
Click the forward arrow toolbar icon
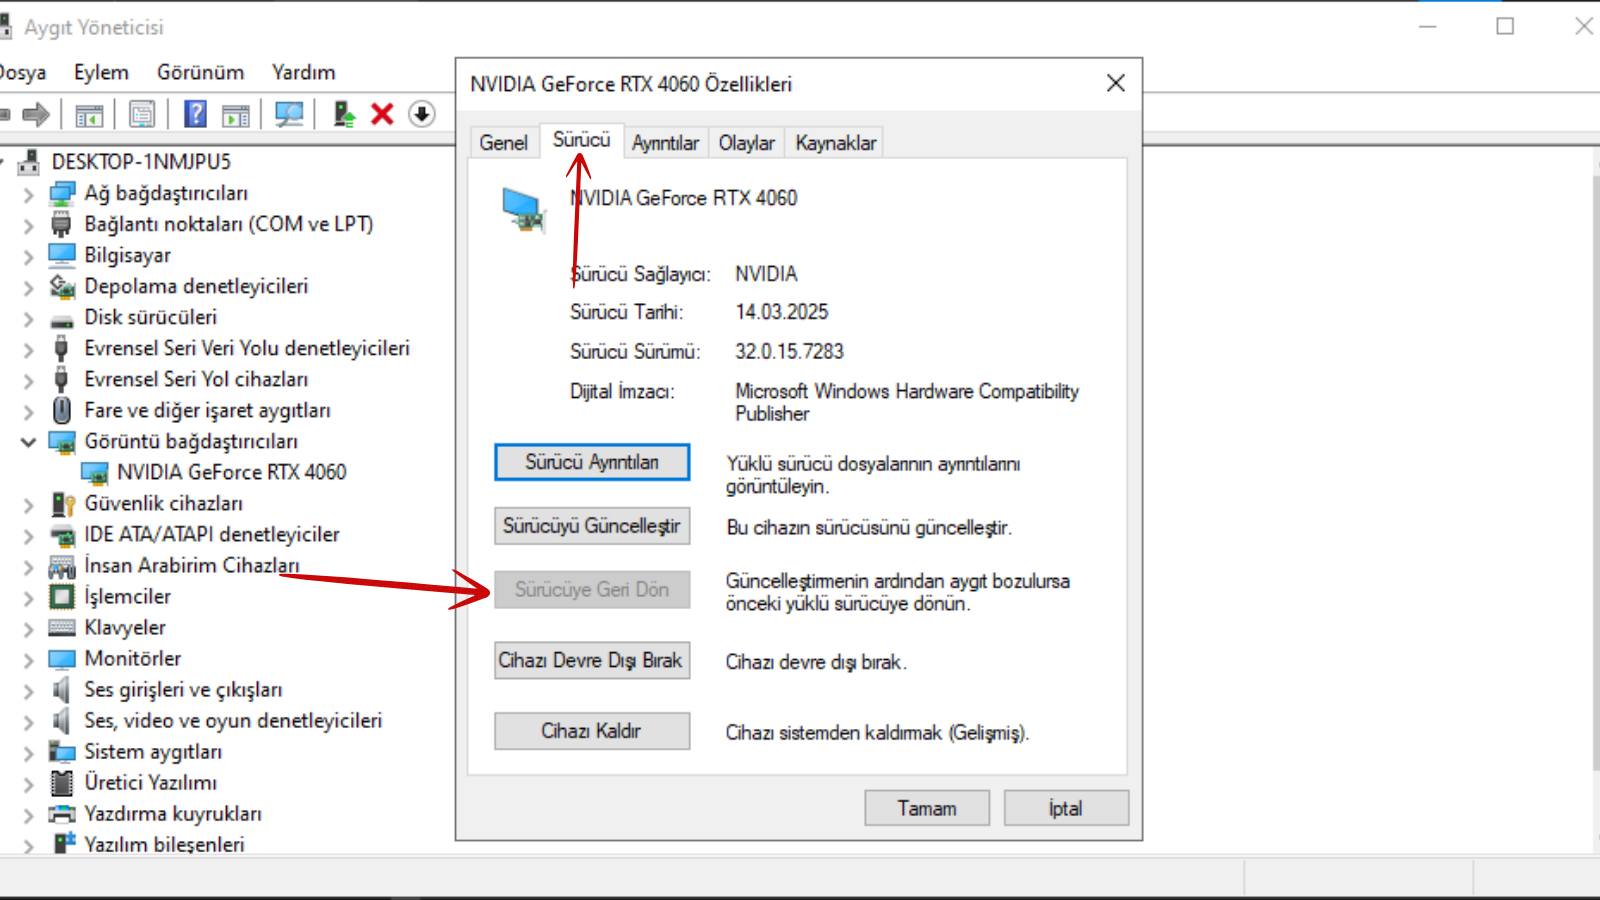pos(36,115)
